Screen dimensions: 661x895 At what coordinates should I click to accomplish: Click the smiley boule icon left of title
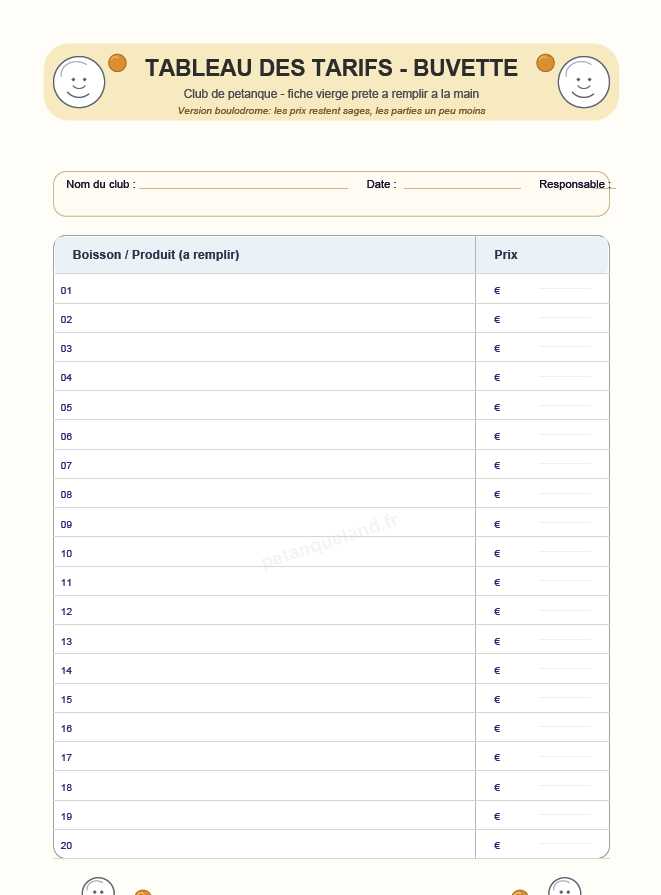coord(79,82)
